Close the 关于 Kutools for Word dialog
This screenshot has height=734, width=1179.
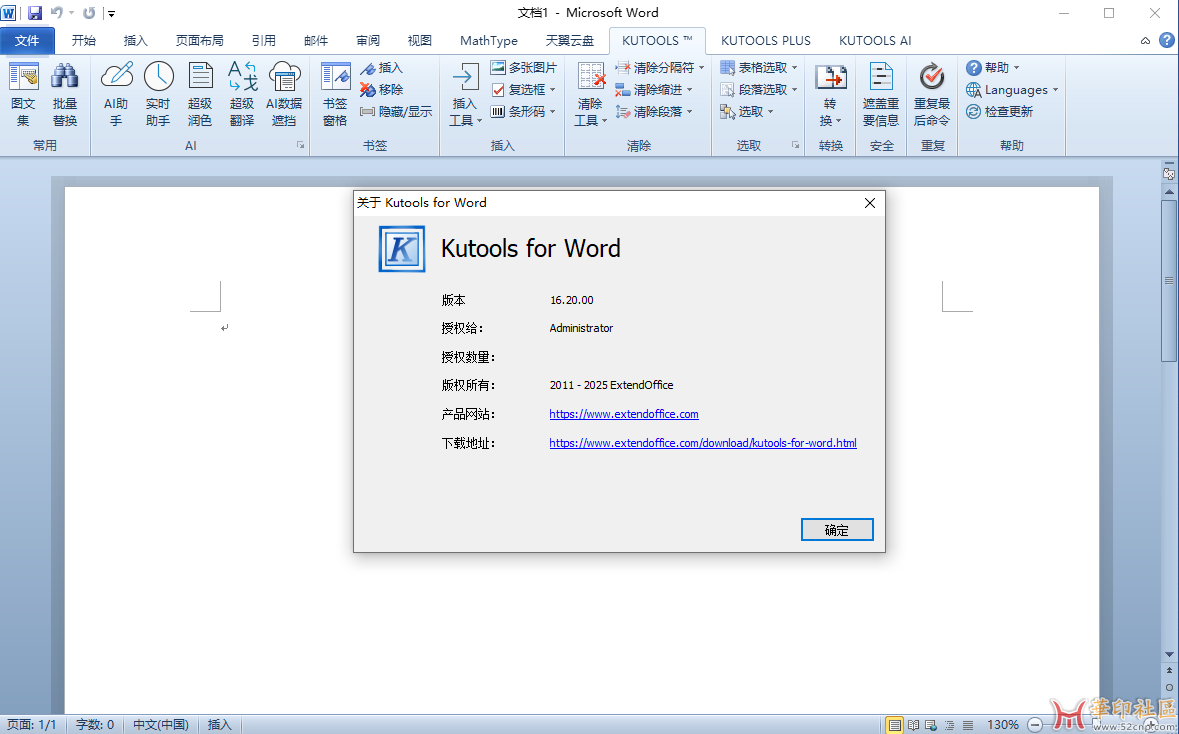pos(870,203)
